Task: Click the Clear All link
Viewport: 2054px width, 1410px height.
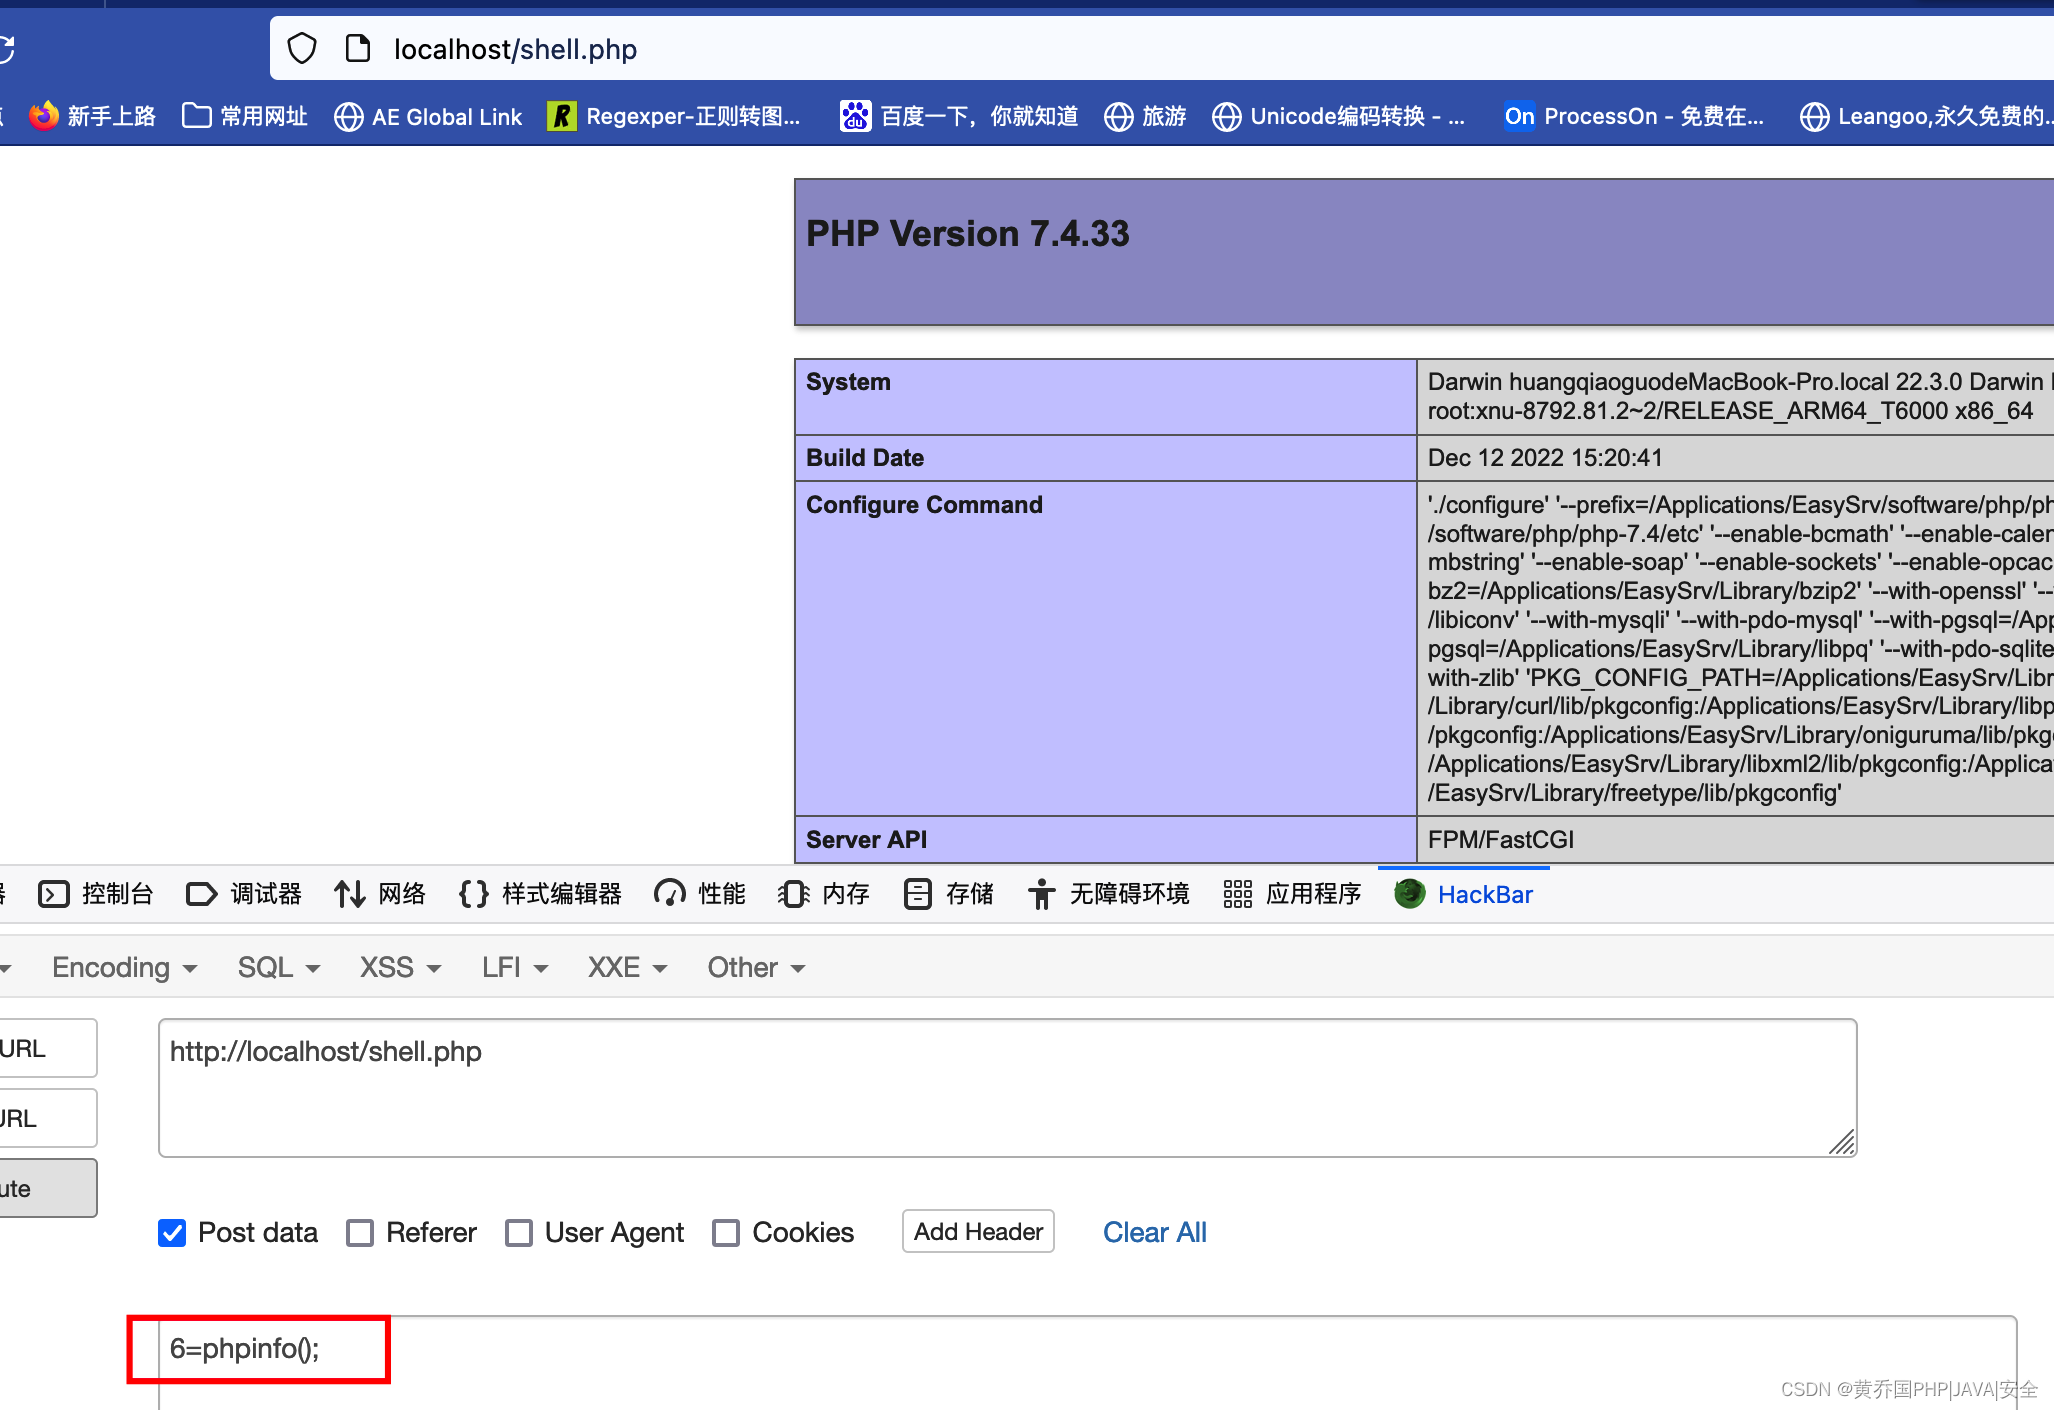Action: coord(1155,1232)
